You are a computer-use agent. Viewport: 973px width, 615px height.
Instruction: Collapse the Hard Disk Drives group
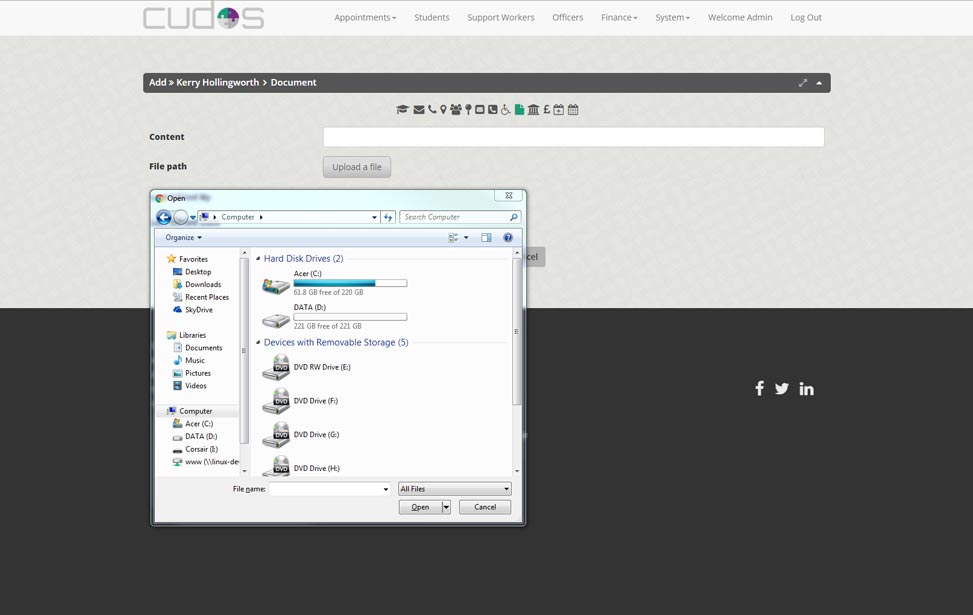tap(258, 259)
